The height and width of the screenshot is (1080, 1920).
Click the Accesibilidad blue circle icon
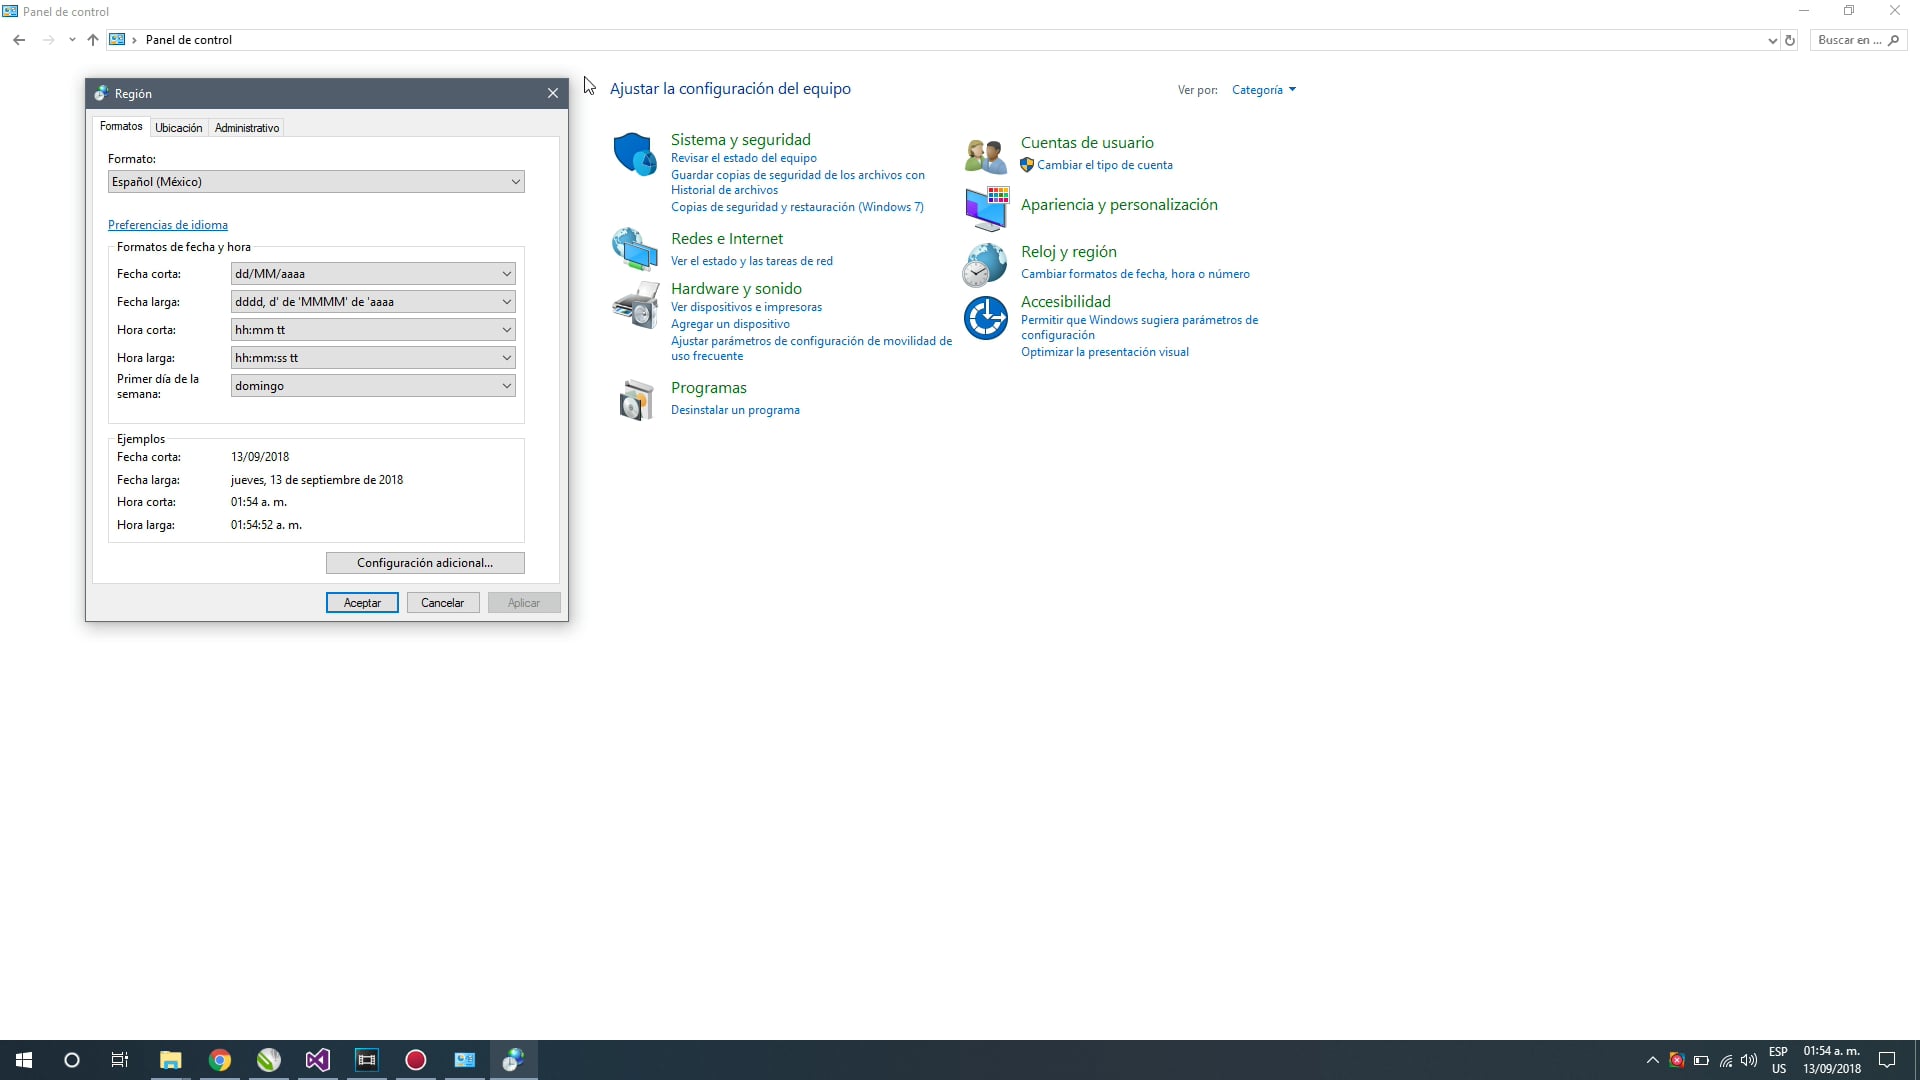pos(985,318)
